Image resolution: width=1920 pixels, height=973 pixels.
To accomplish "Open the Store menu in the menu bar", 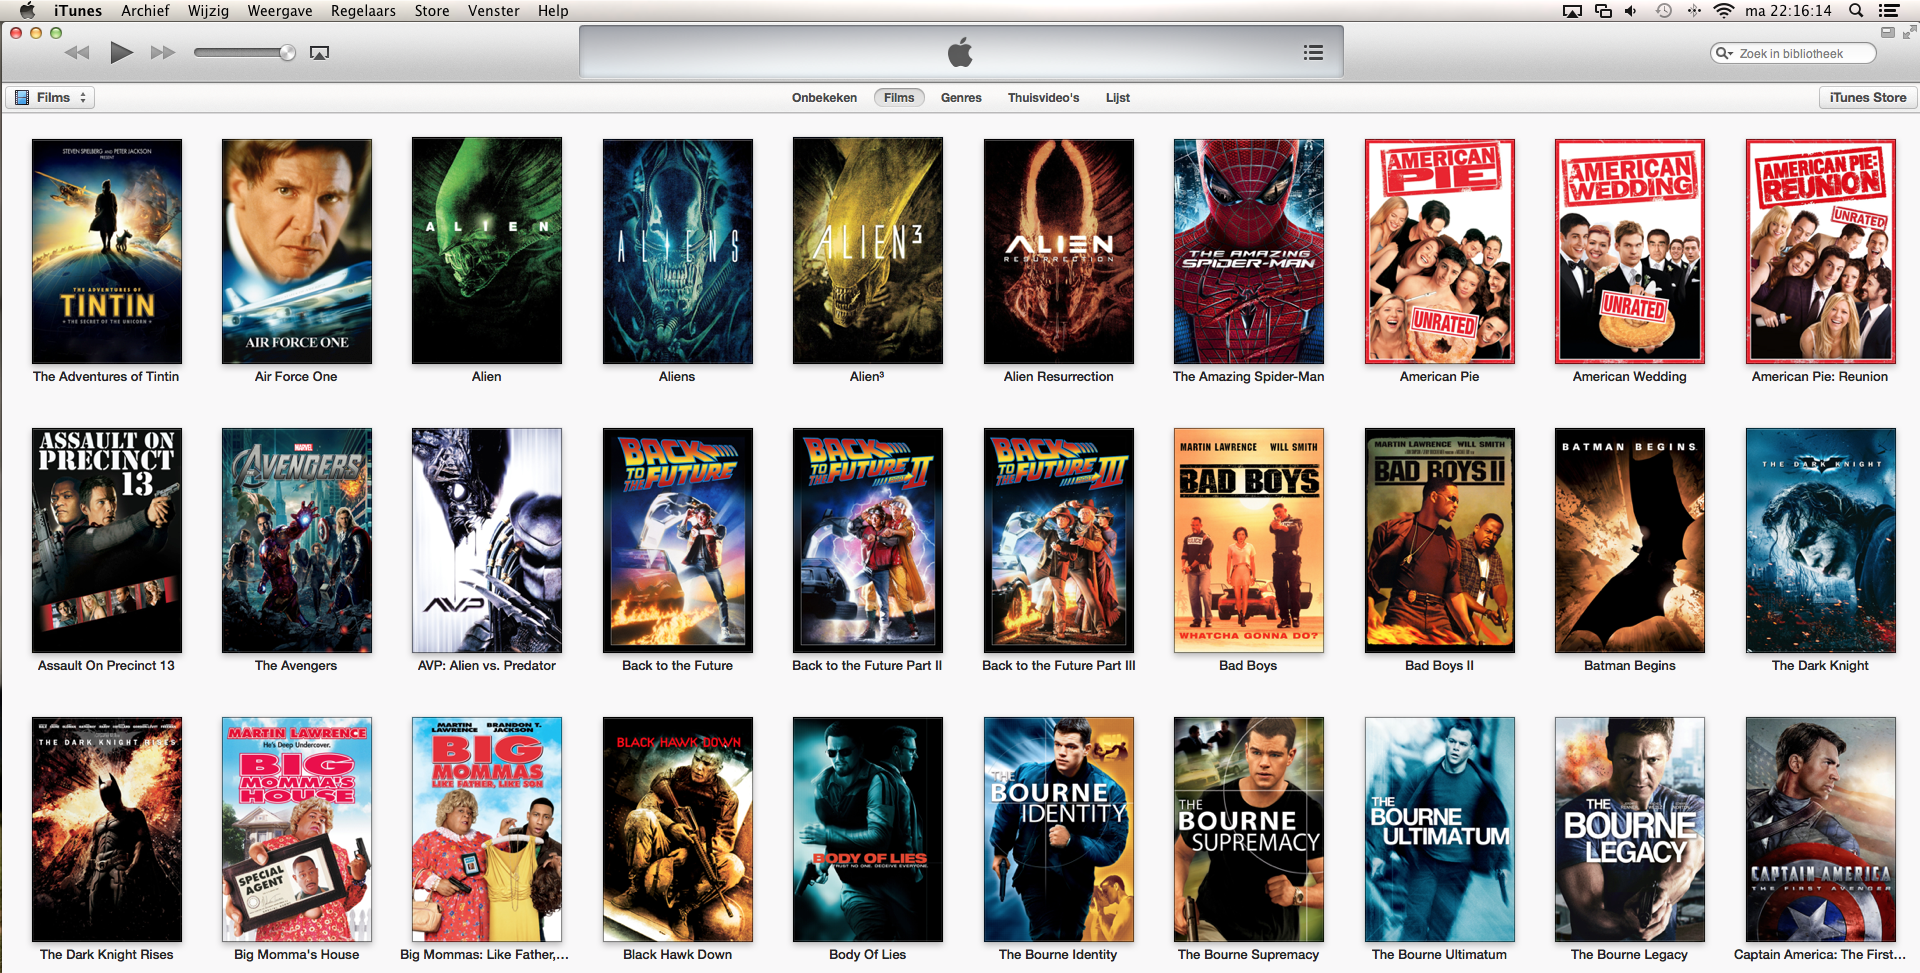I will point(432,11).
